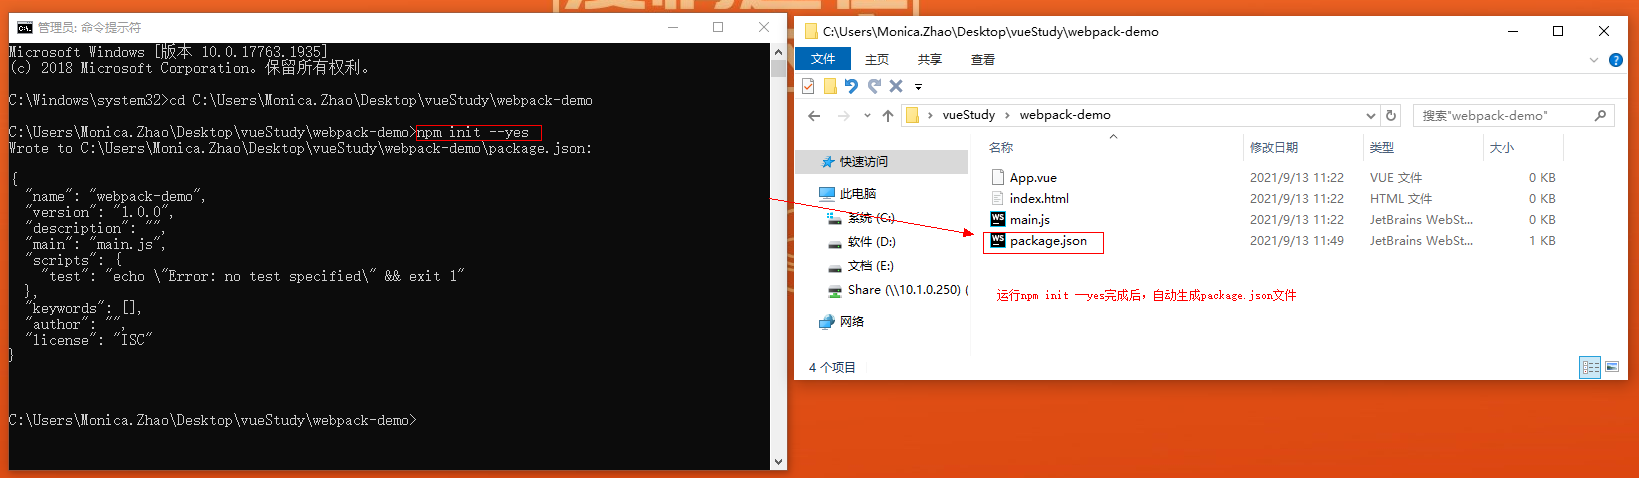Screen dimensions: 1639x478
Task: Expand the chevron between vueStudy and webpack-demo
Action: pos(1007,115)
